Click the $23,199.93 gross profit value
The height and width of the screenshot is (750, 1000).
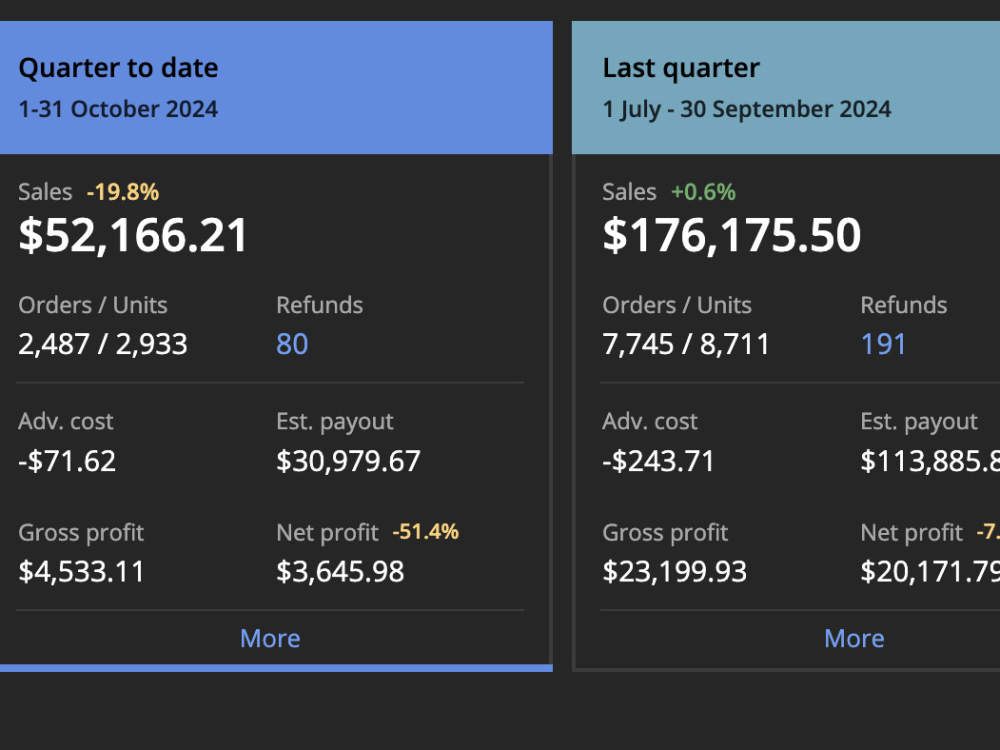(675, 571)
